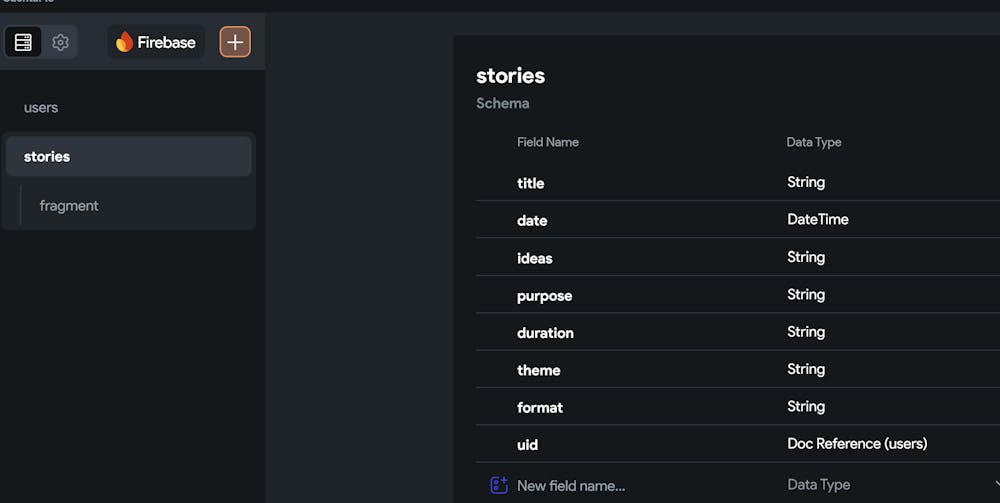Click the purpose field name
Image resolution: width=1000 pixels, height=503 pixels.
[x=544, y=295]
